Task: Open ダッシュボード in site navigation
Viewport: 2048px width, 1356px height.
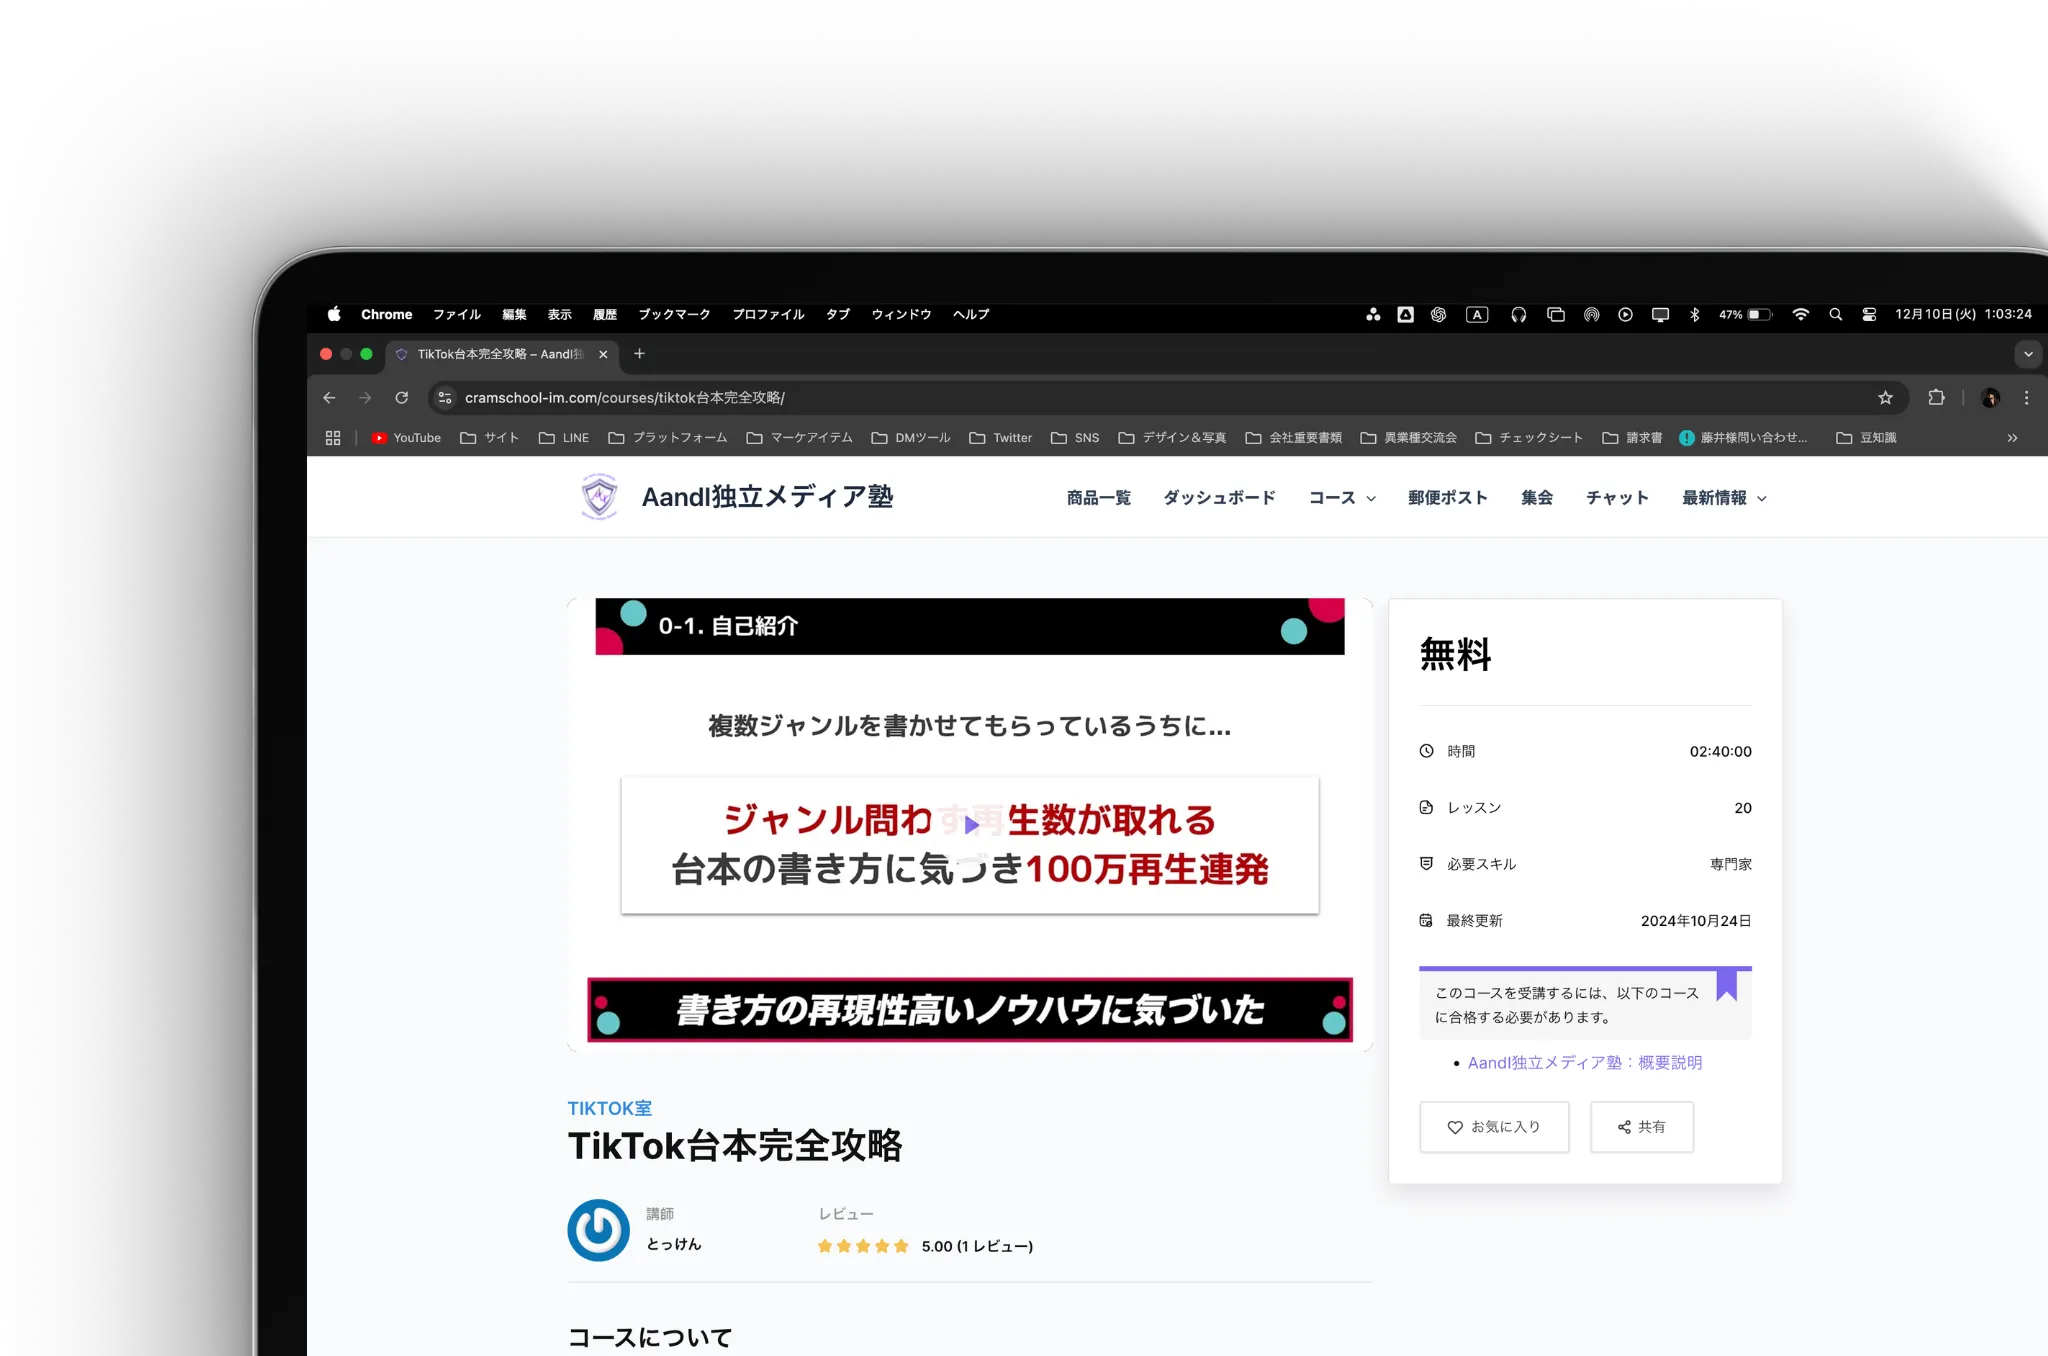Action: coord(1219,498)
